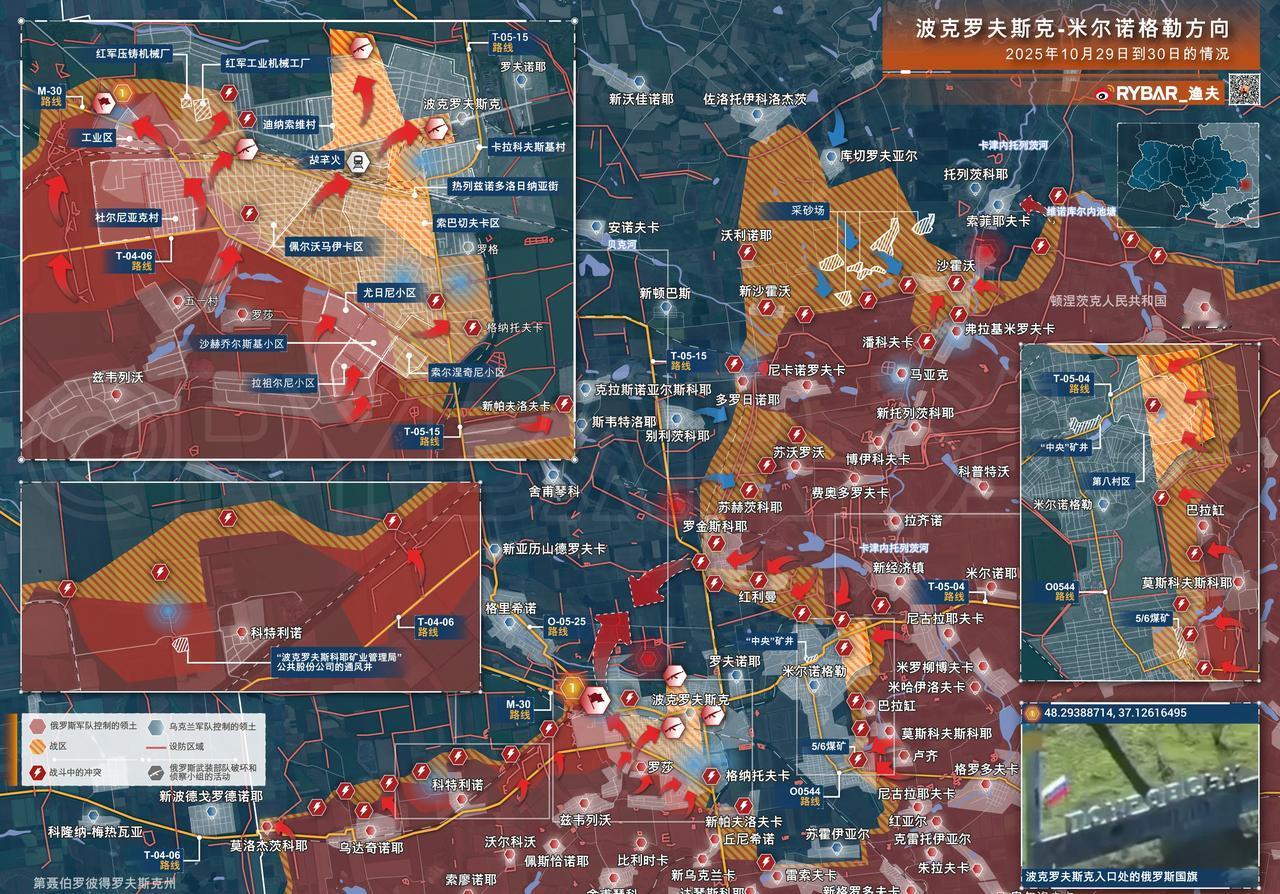Click the 热列兹诺多洛日纳亚街 label
1280x894 pixels.
pos(505,186)
